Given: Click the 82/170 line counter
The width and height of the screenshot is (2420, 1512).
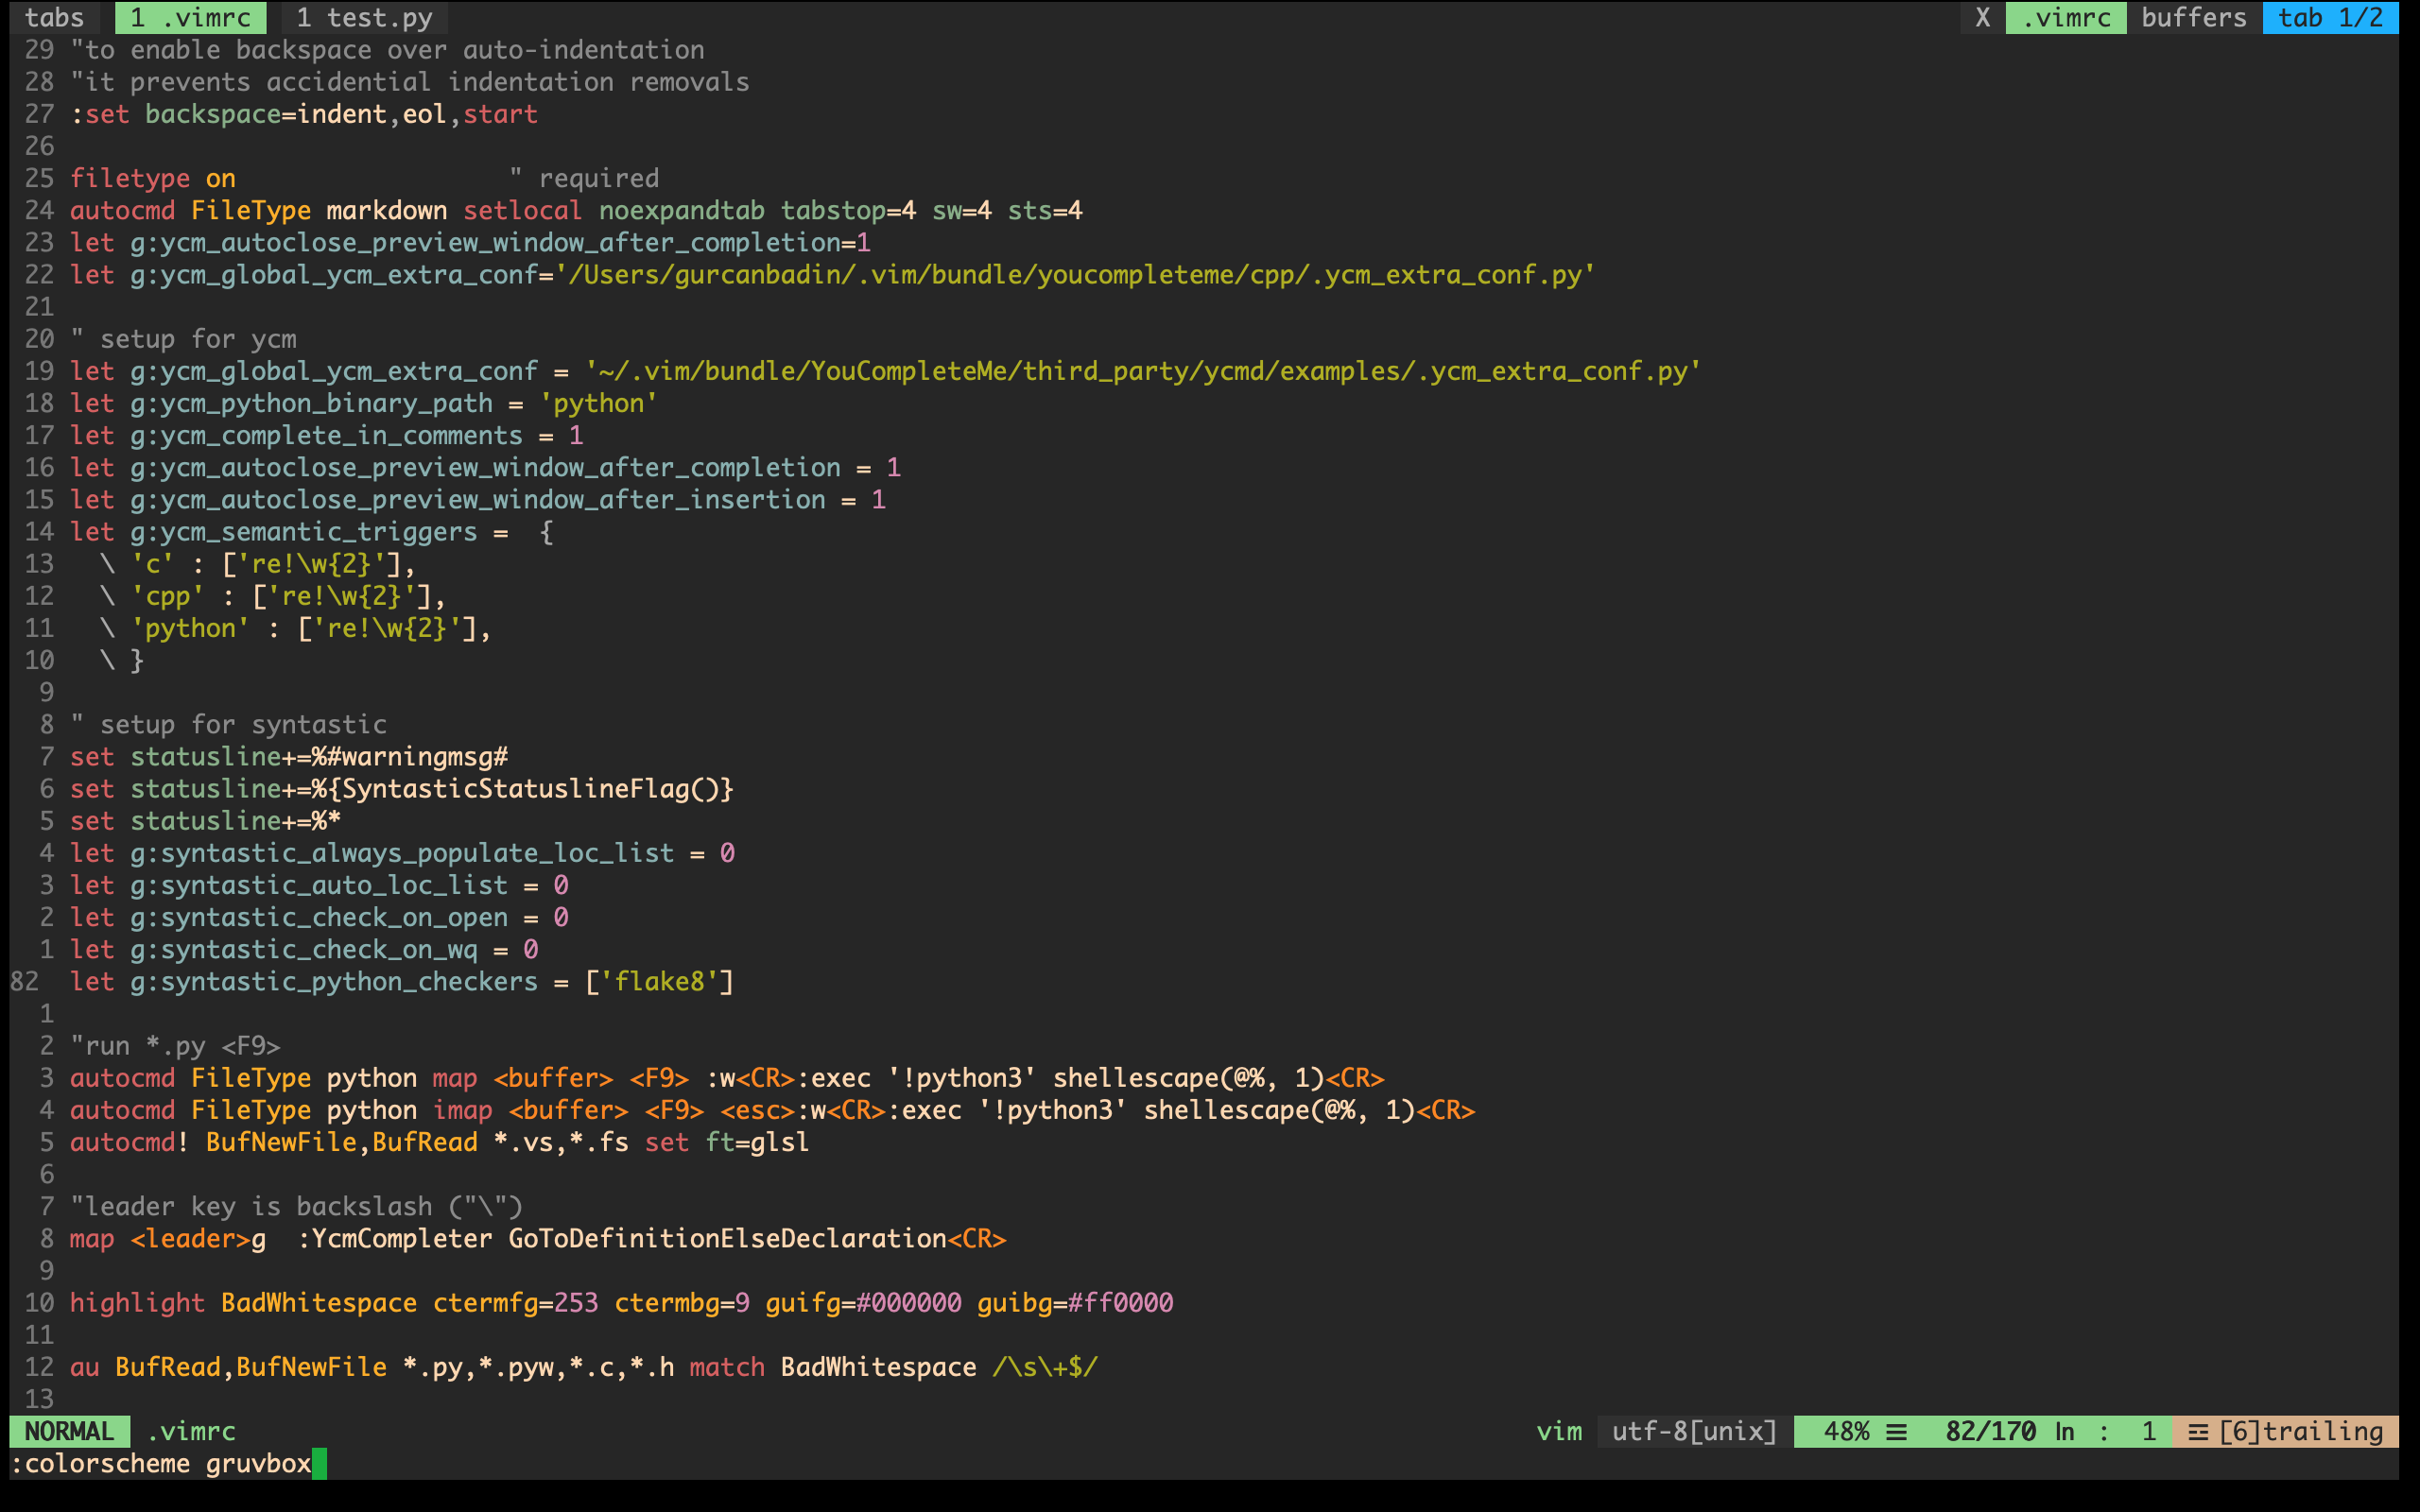Looking at the screenshot, I should point(1990,1431).
